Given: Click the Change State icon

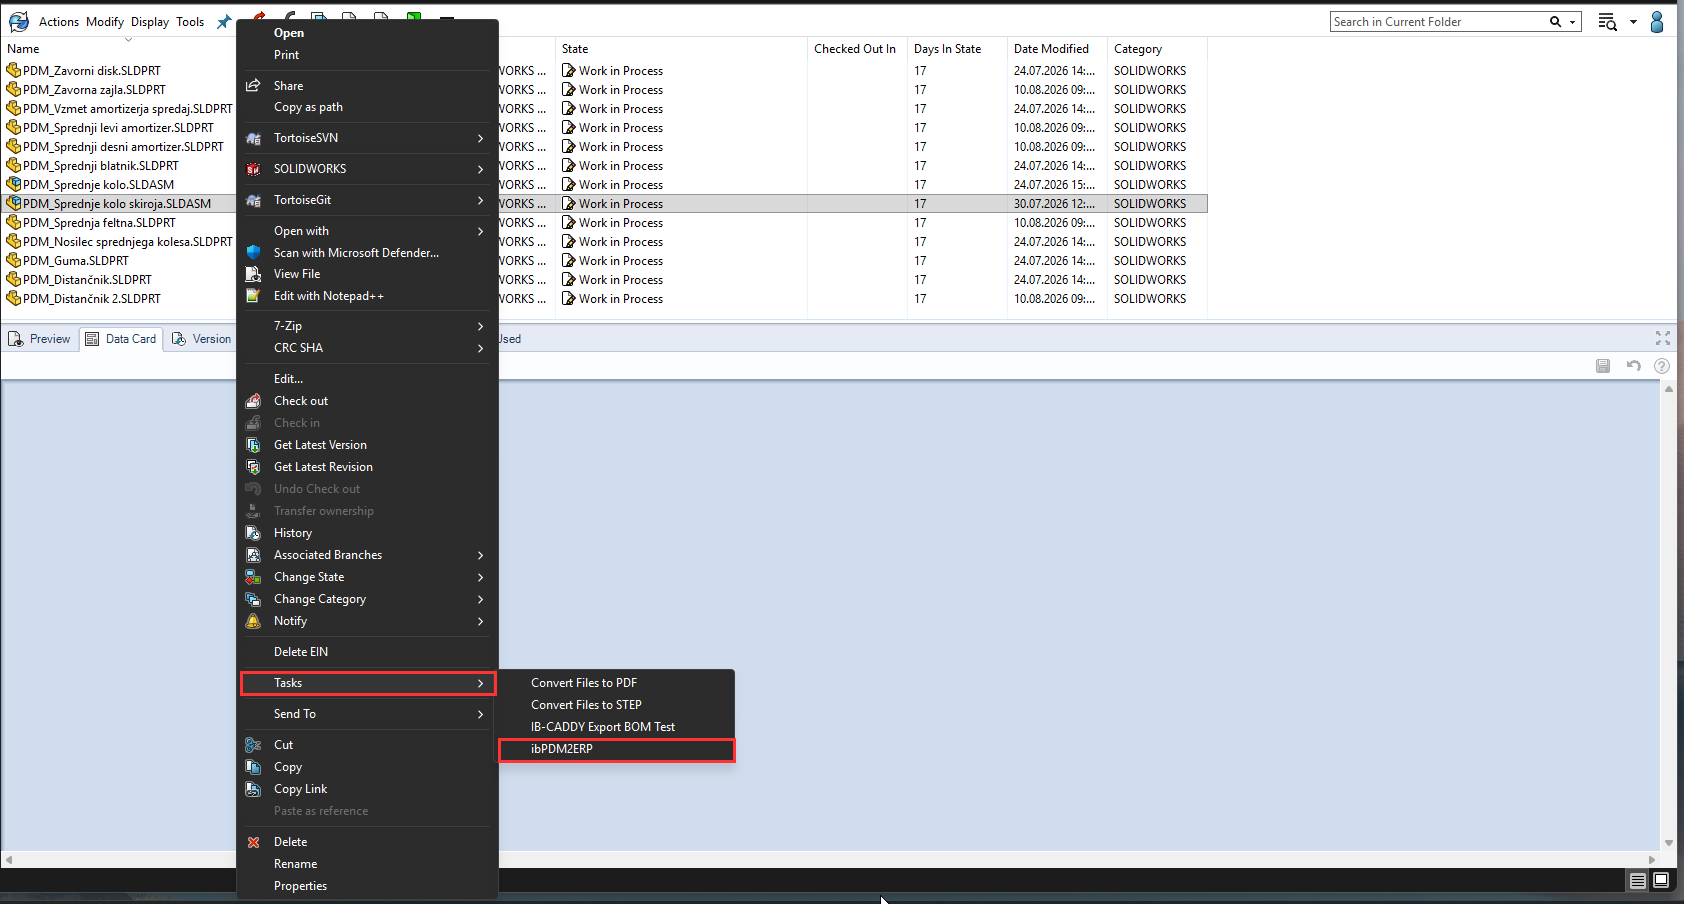Looking at the screenshot, I should pyautogui.click(x=254, y=577).
